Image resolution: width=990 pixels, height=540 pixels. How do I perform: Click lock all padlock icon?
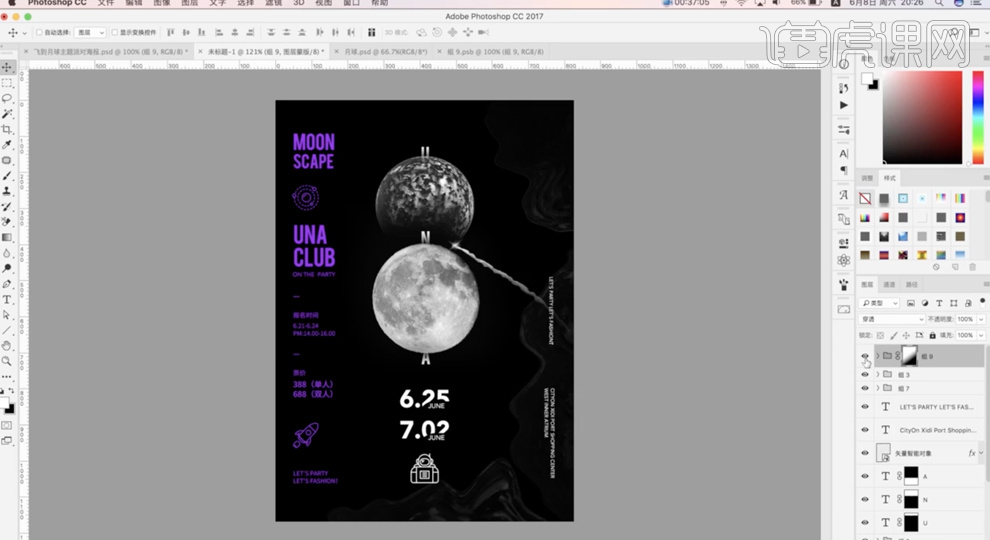click(x=932, y=335)
